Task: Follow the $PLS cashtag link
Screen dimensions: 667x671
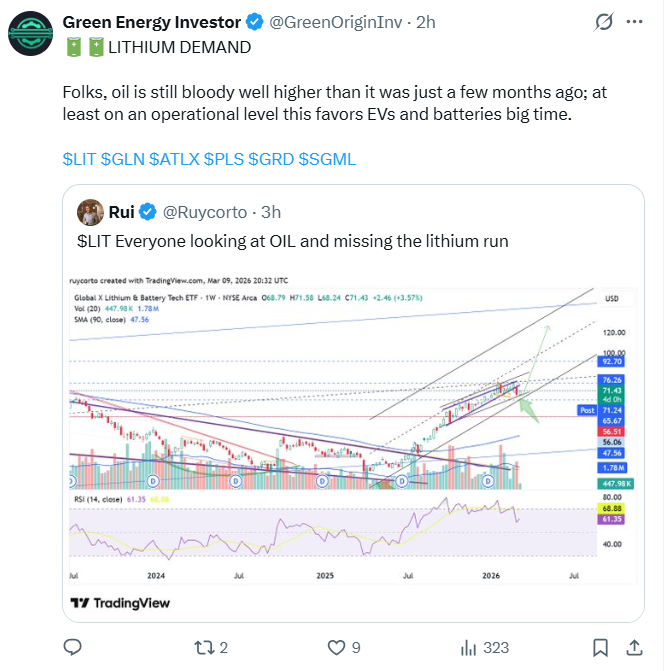Action: pos(223,159)
